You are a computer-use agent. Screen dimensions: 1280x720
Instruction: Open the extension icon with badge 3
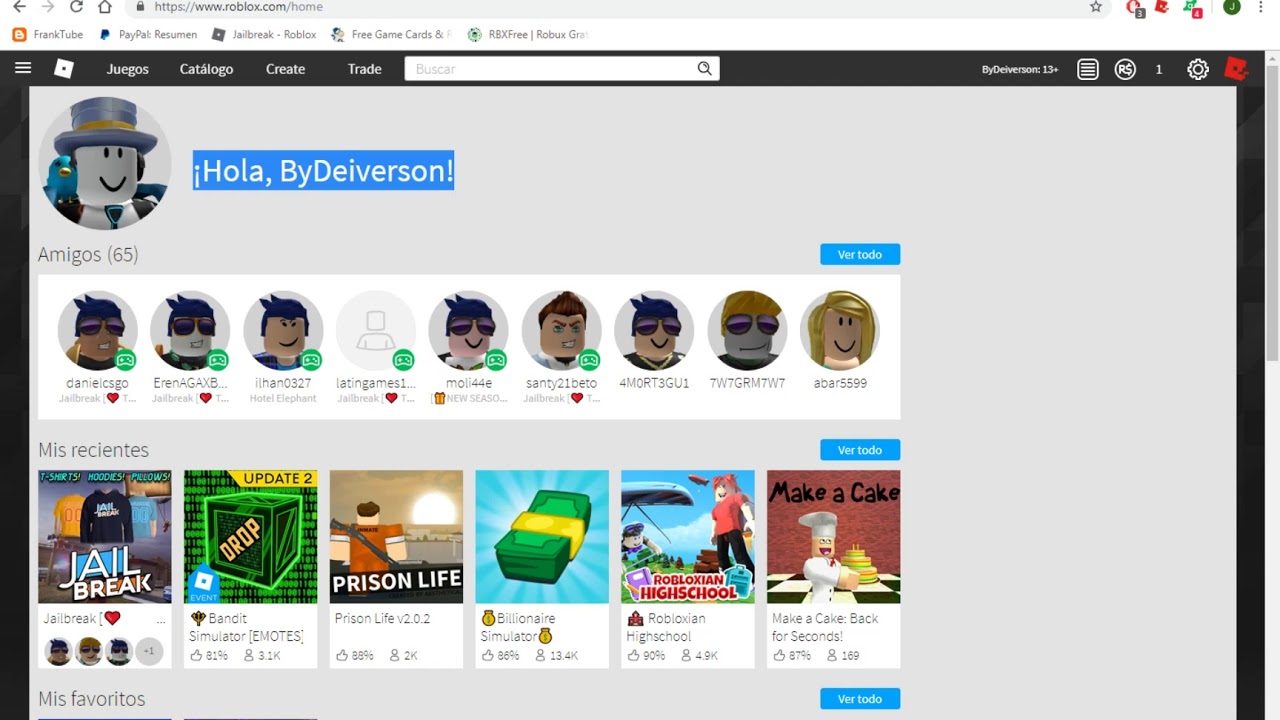[x=1134, y=8]
